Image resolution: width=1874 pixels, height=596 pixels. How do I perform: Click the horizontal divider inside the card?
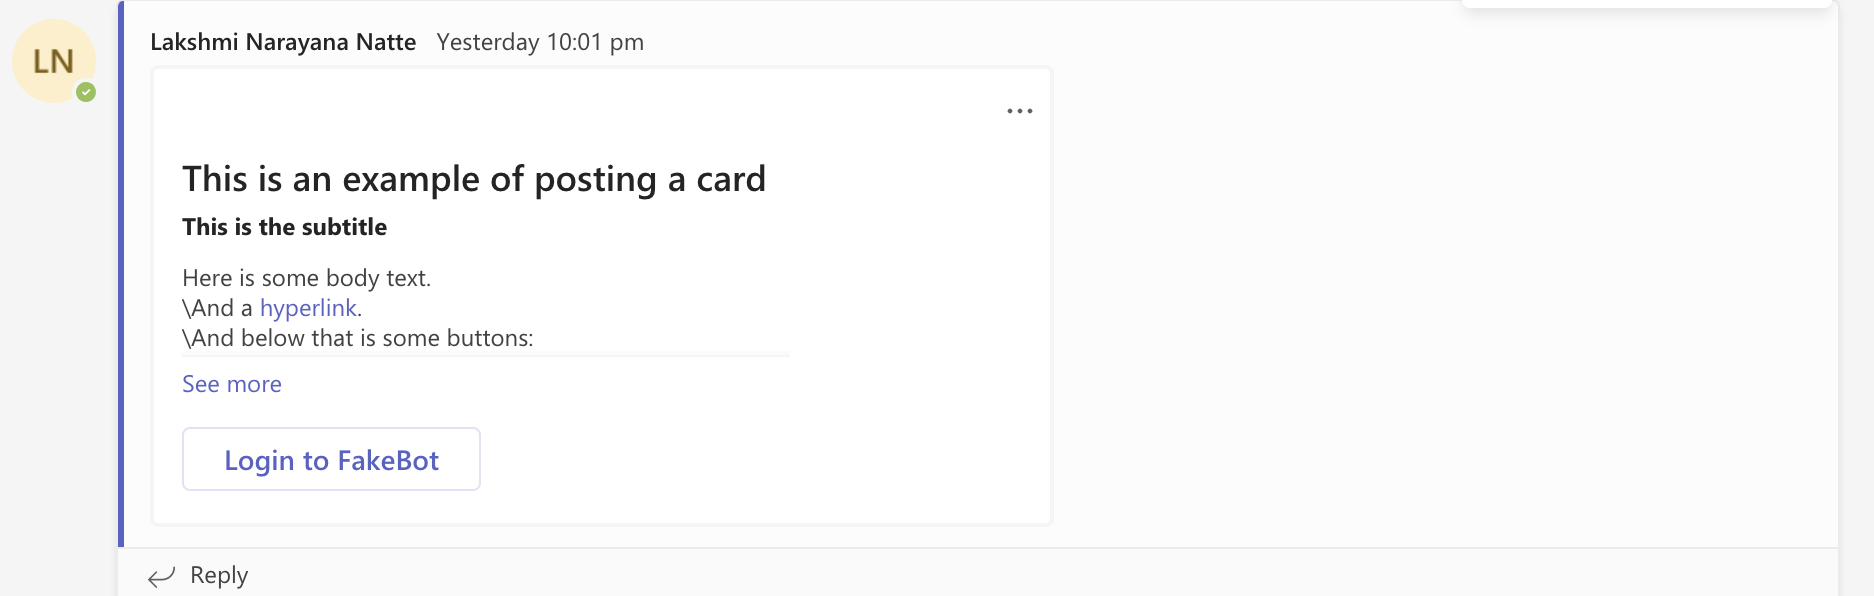click(485, 355)
